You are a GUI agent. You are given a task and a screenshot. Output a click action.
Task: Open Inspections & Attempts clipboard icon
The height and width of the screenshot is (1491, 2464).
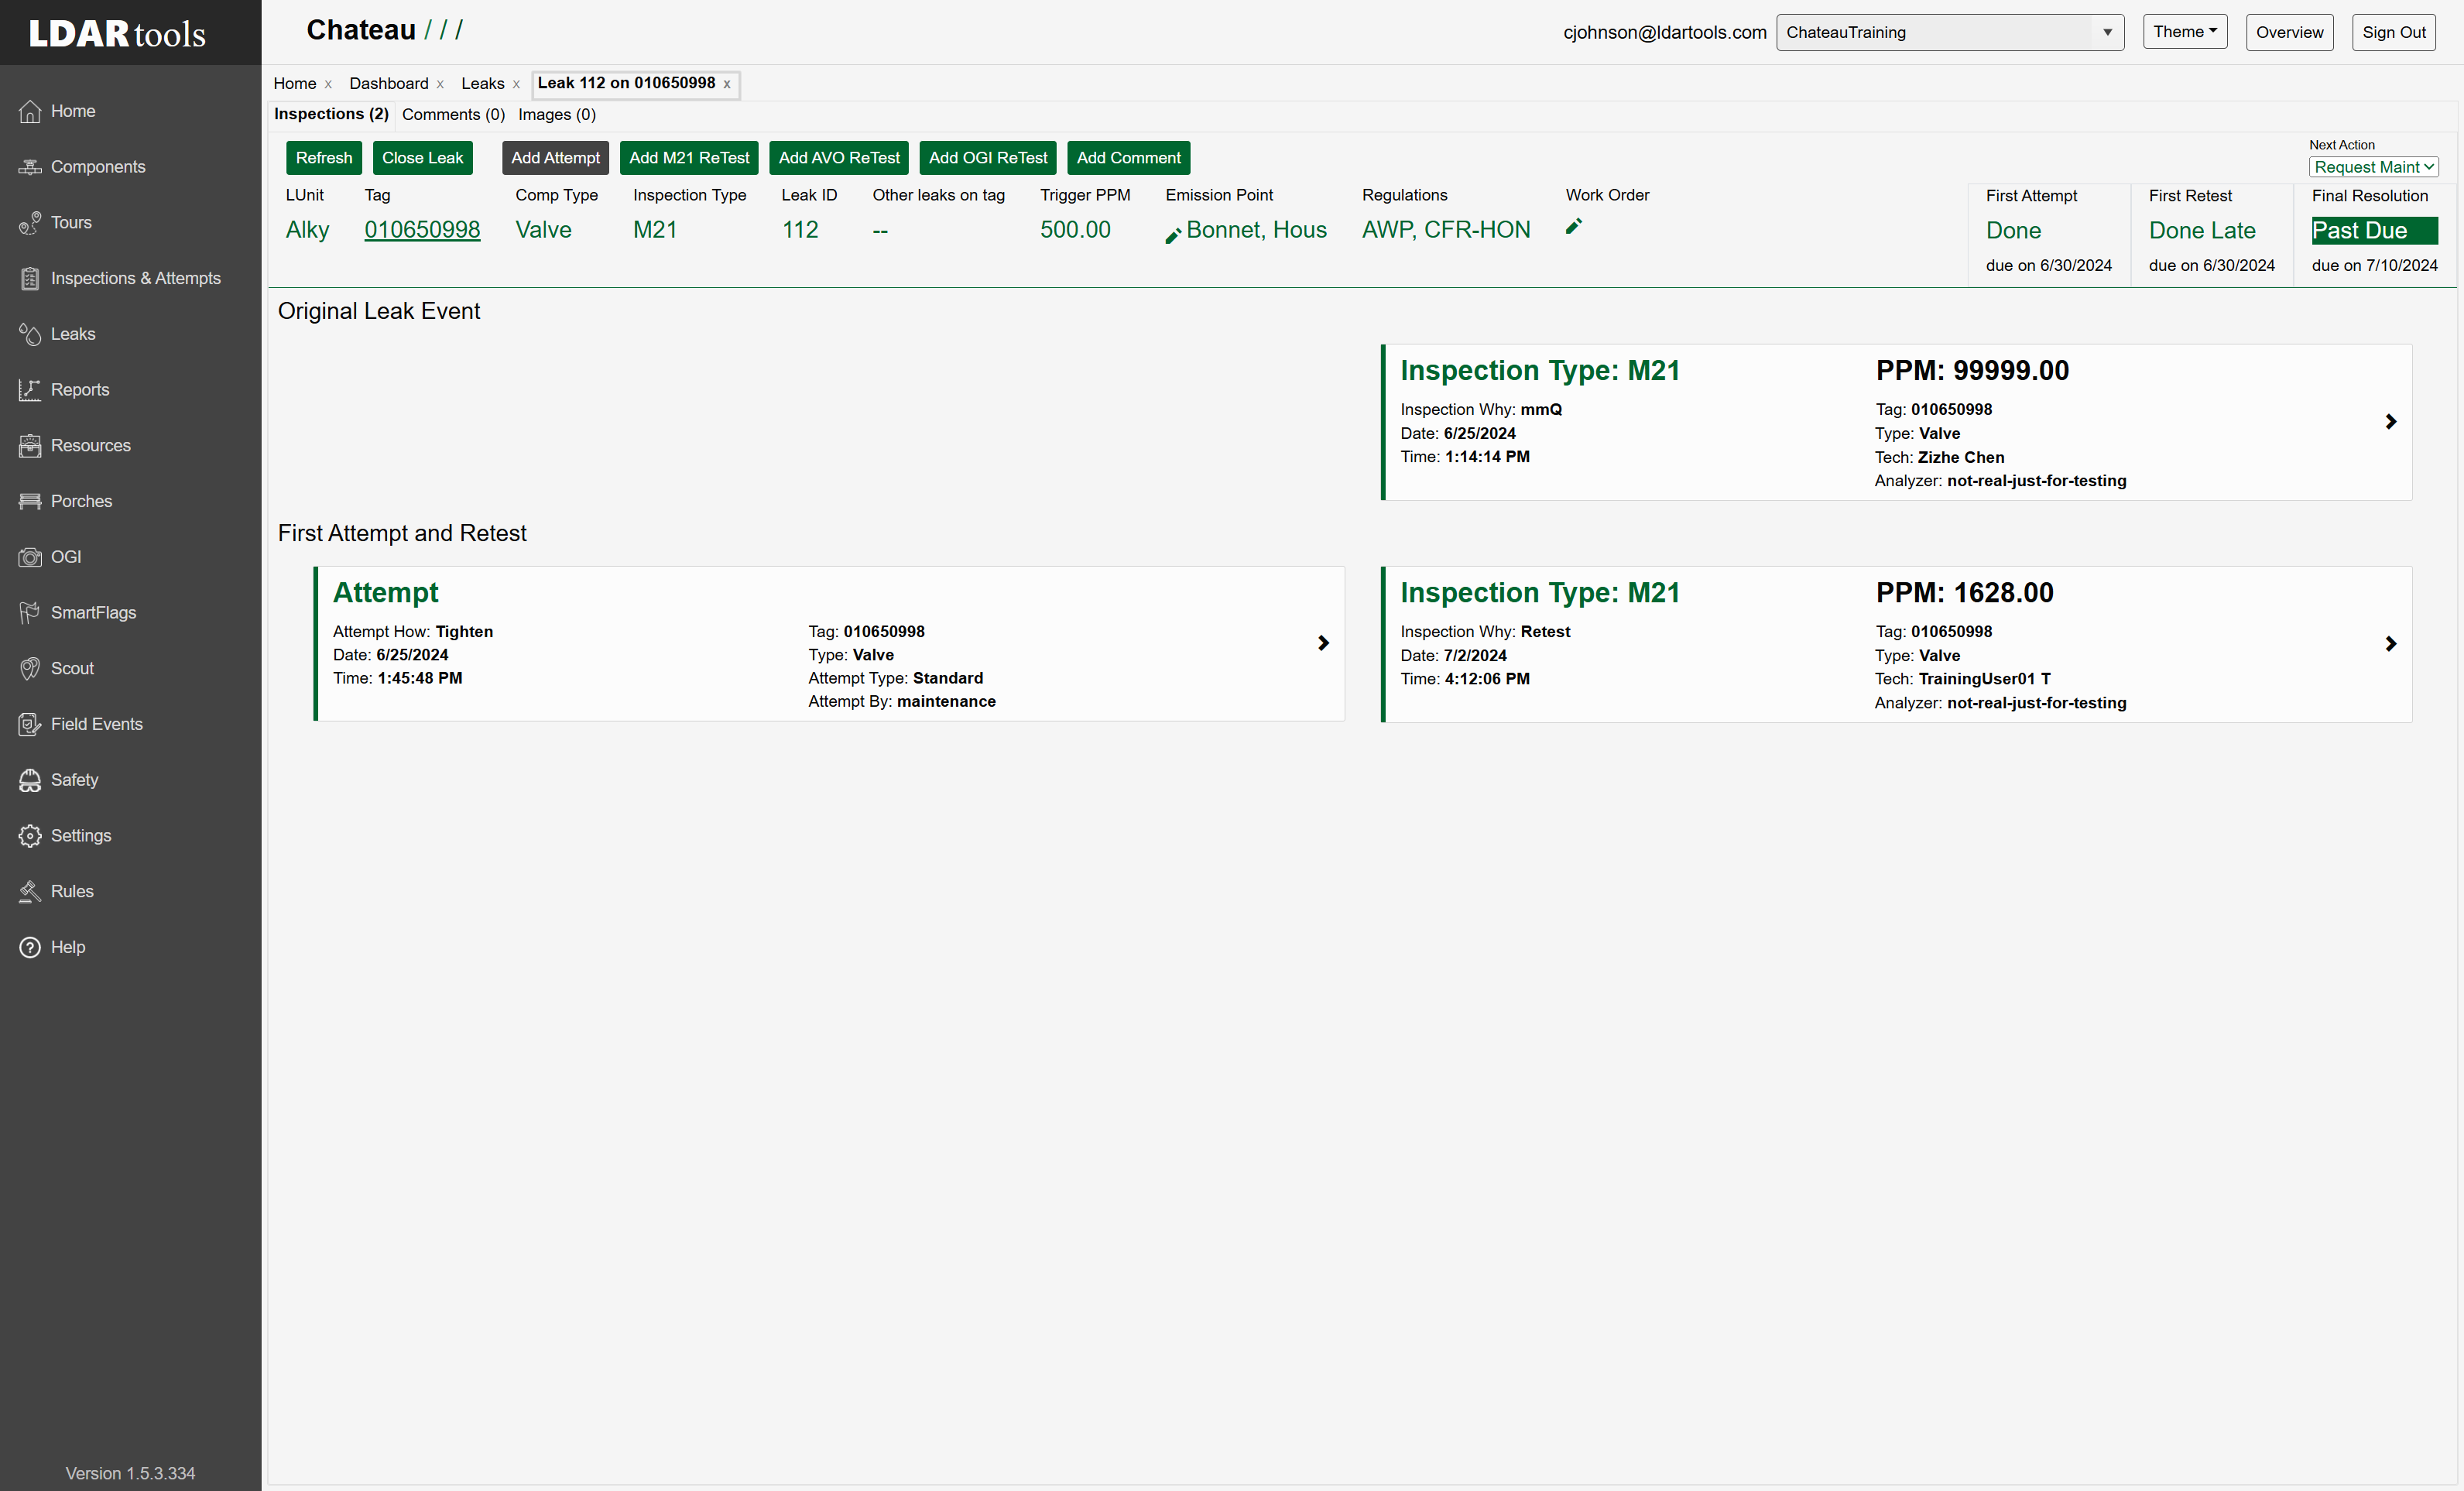pos(30,279)
